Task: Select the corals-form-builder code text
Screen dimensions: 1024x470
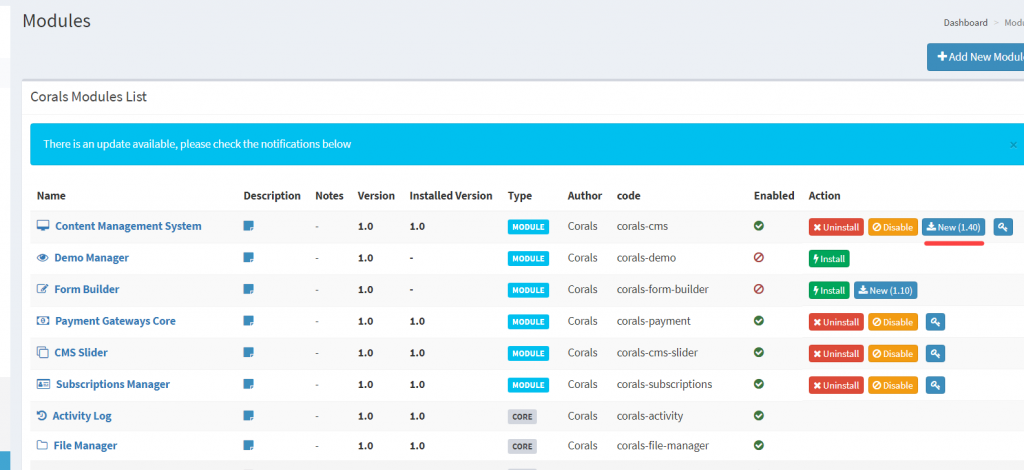Action: click(x=663, y=289)
